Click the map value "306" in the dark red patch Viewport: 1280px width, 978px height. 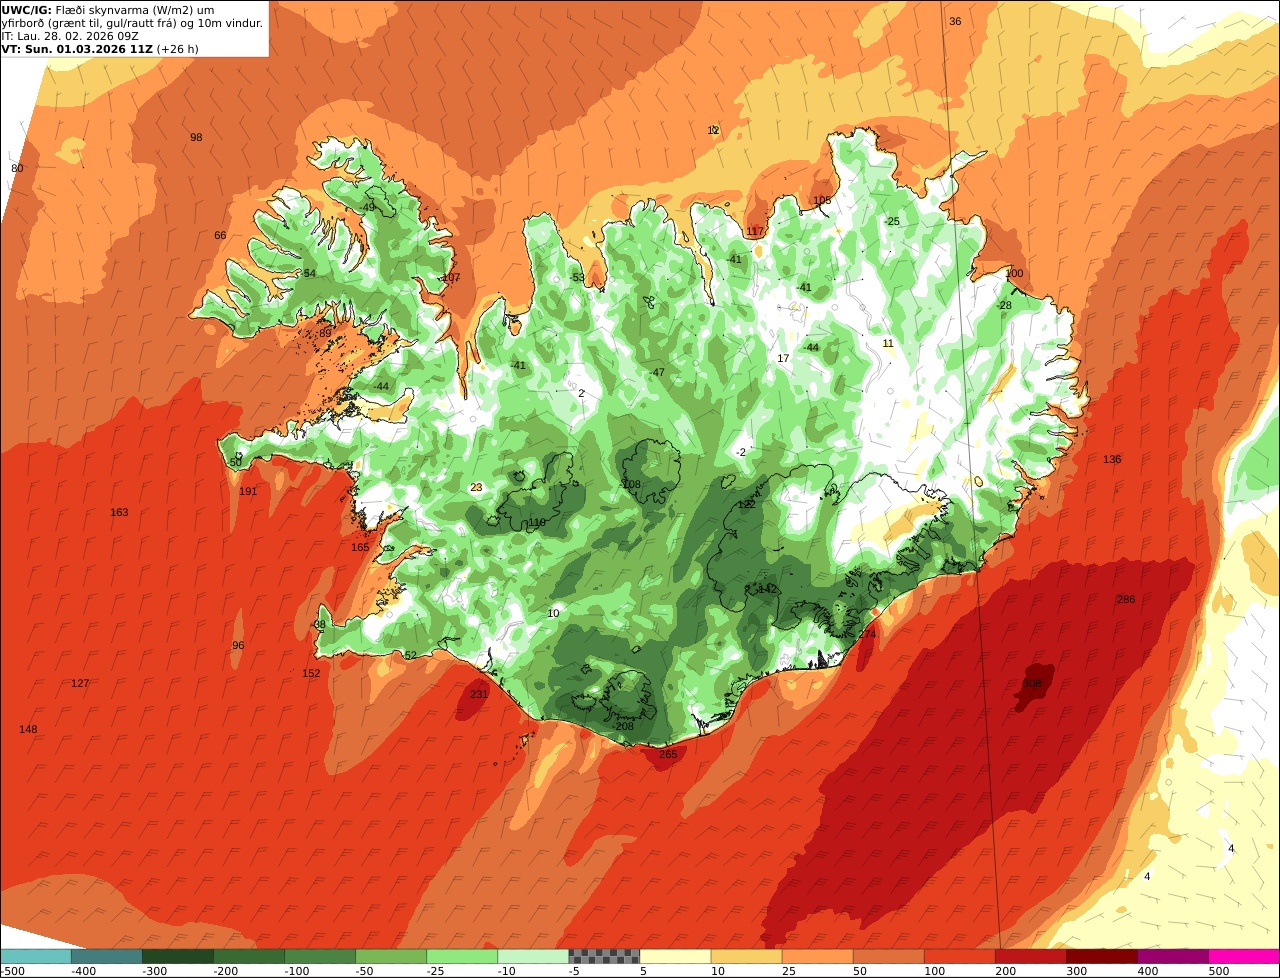pos(1032,684)
